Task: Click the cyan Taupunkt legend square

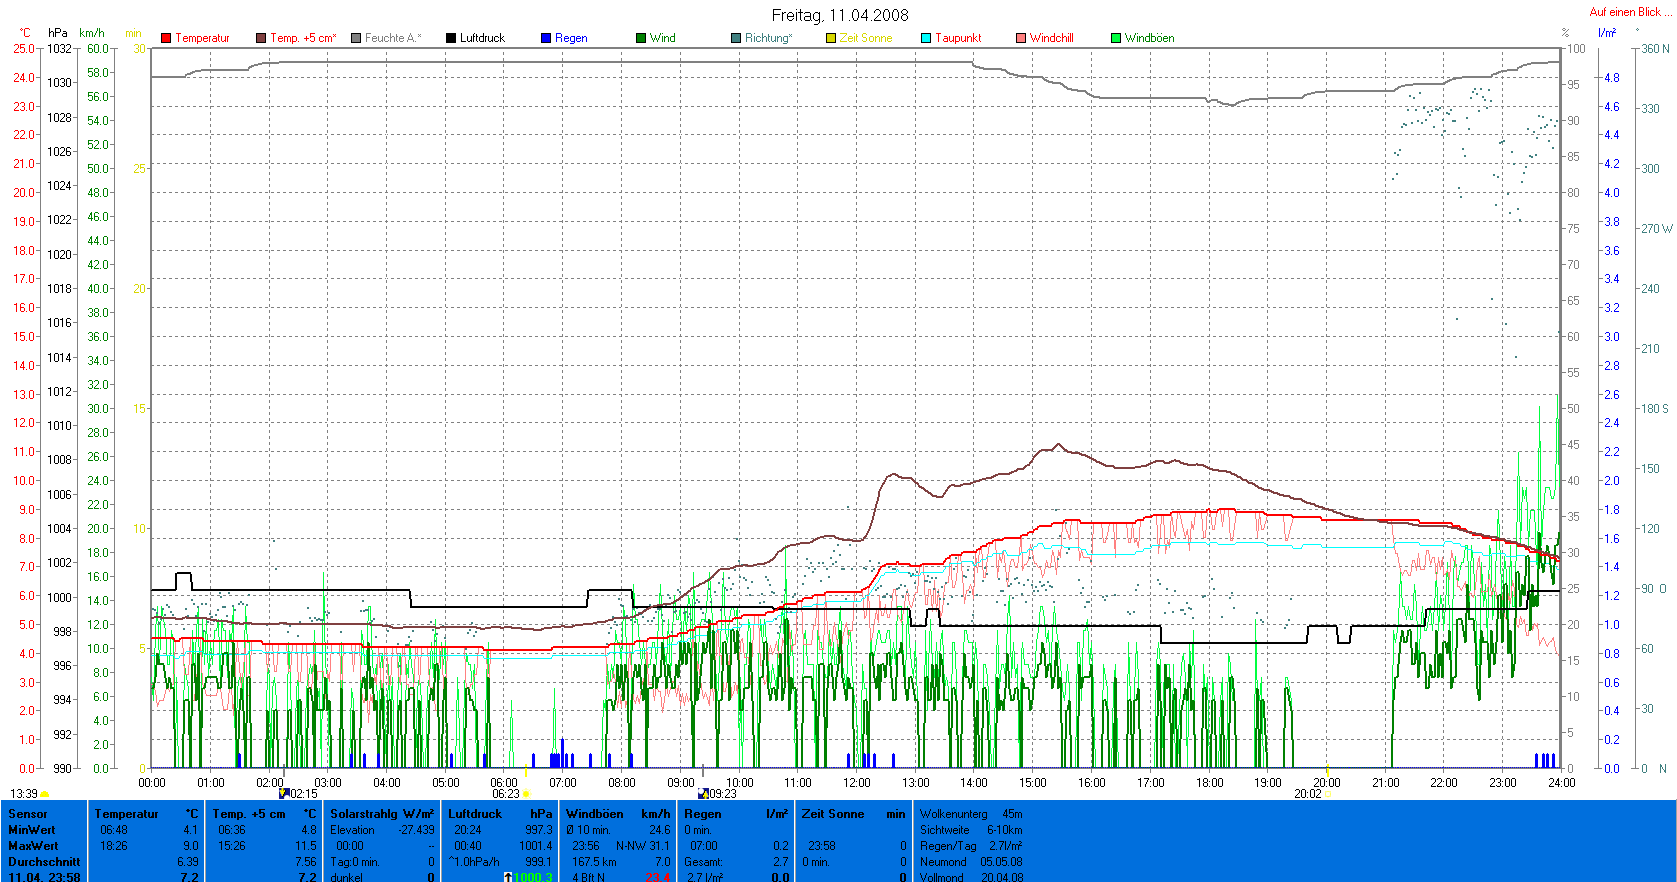Action: pos(926,38)
